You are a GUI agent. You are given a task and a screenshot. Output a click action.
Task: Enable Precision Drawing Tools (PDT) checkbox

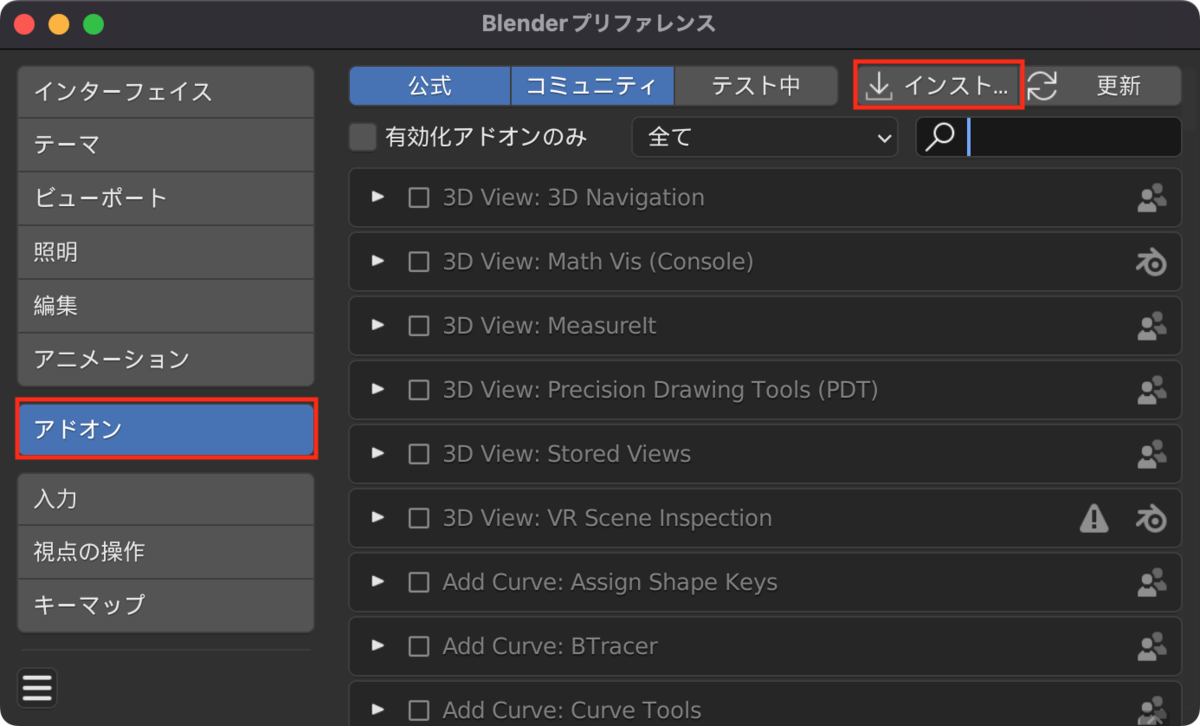[x=419, y=390]
